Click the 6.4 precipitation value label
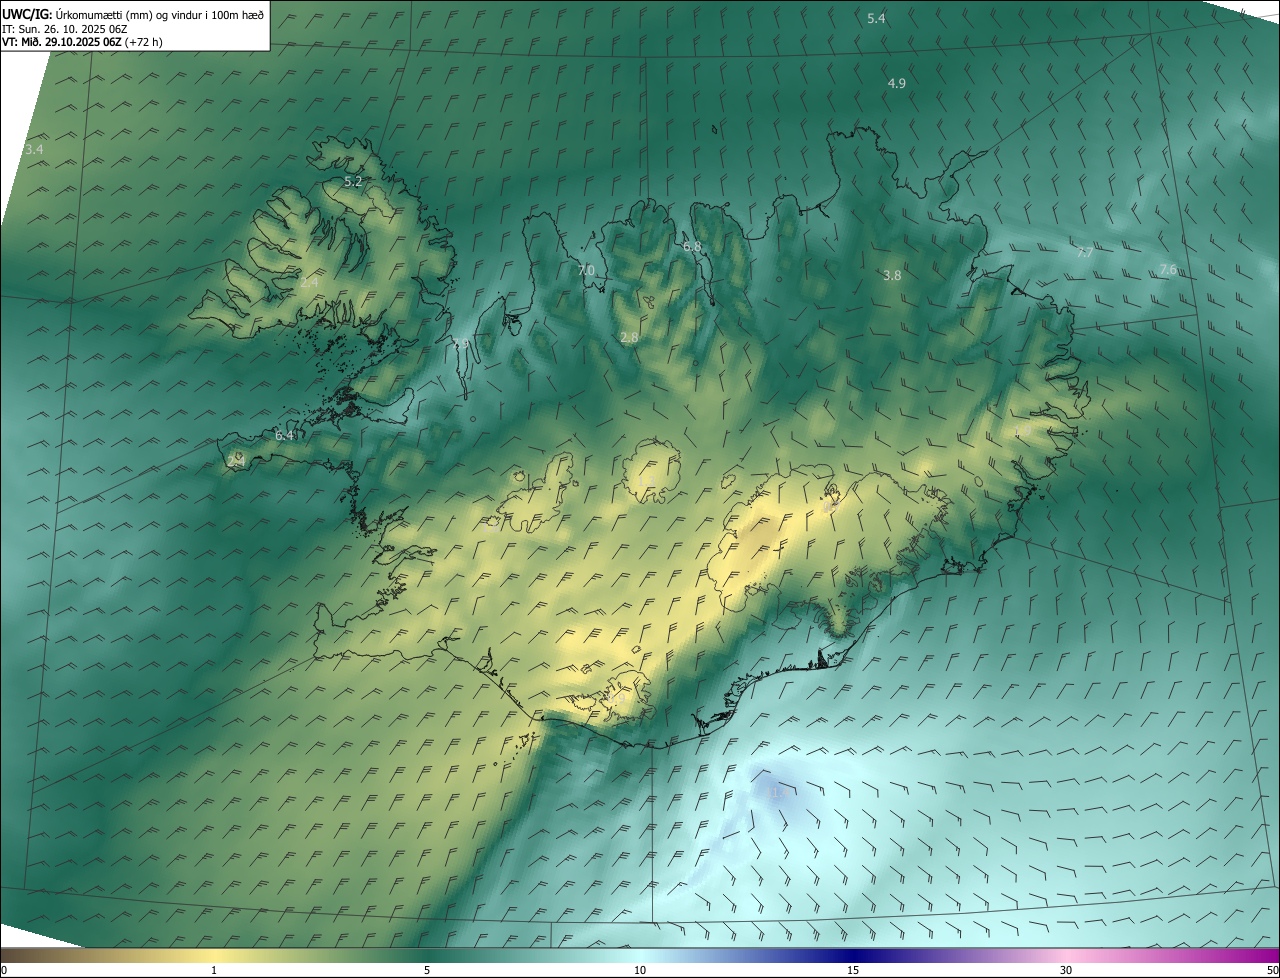 coord(285,436)
